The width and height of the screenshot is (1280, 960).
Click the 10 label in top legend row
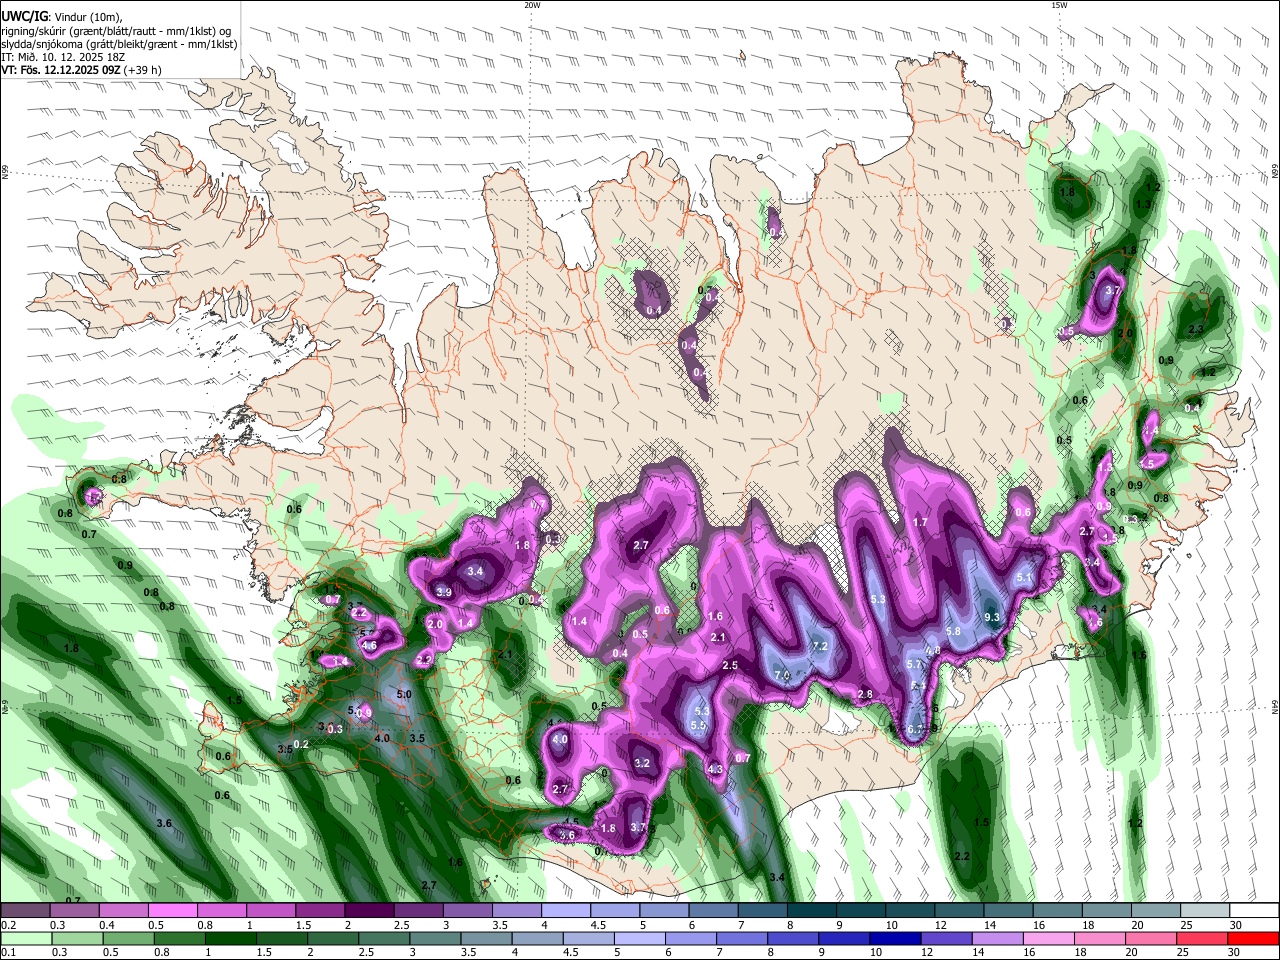(x=891, y=925)
